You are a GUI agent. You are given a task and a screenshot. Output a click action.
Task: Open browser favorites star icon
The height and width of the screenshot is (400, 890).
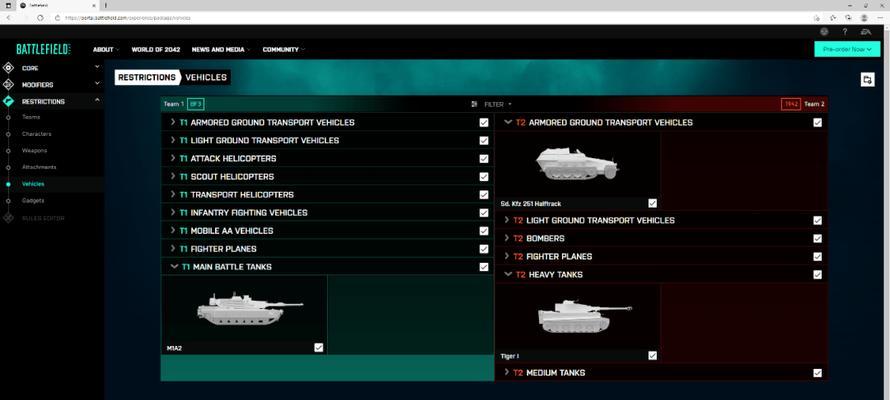point(833,18)
